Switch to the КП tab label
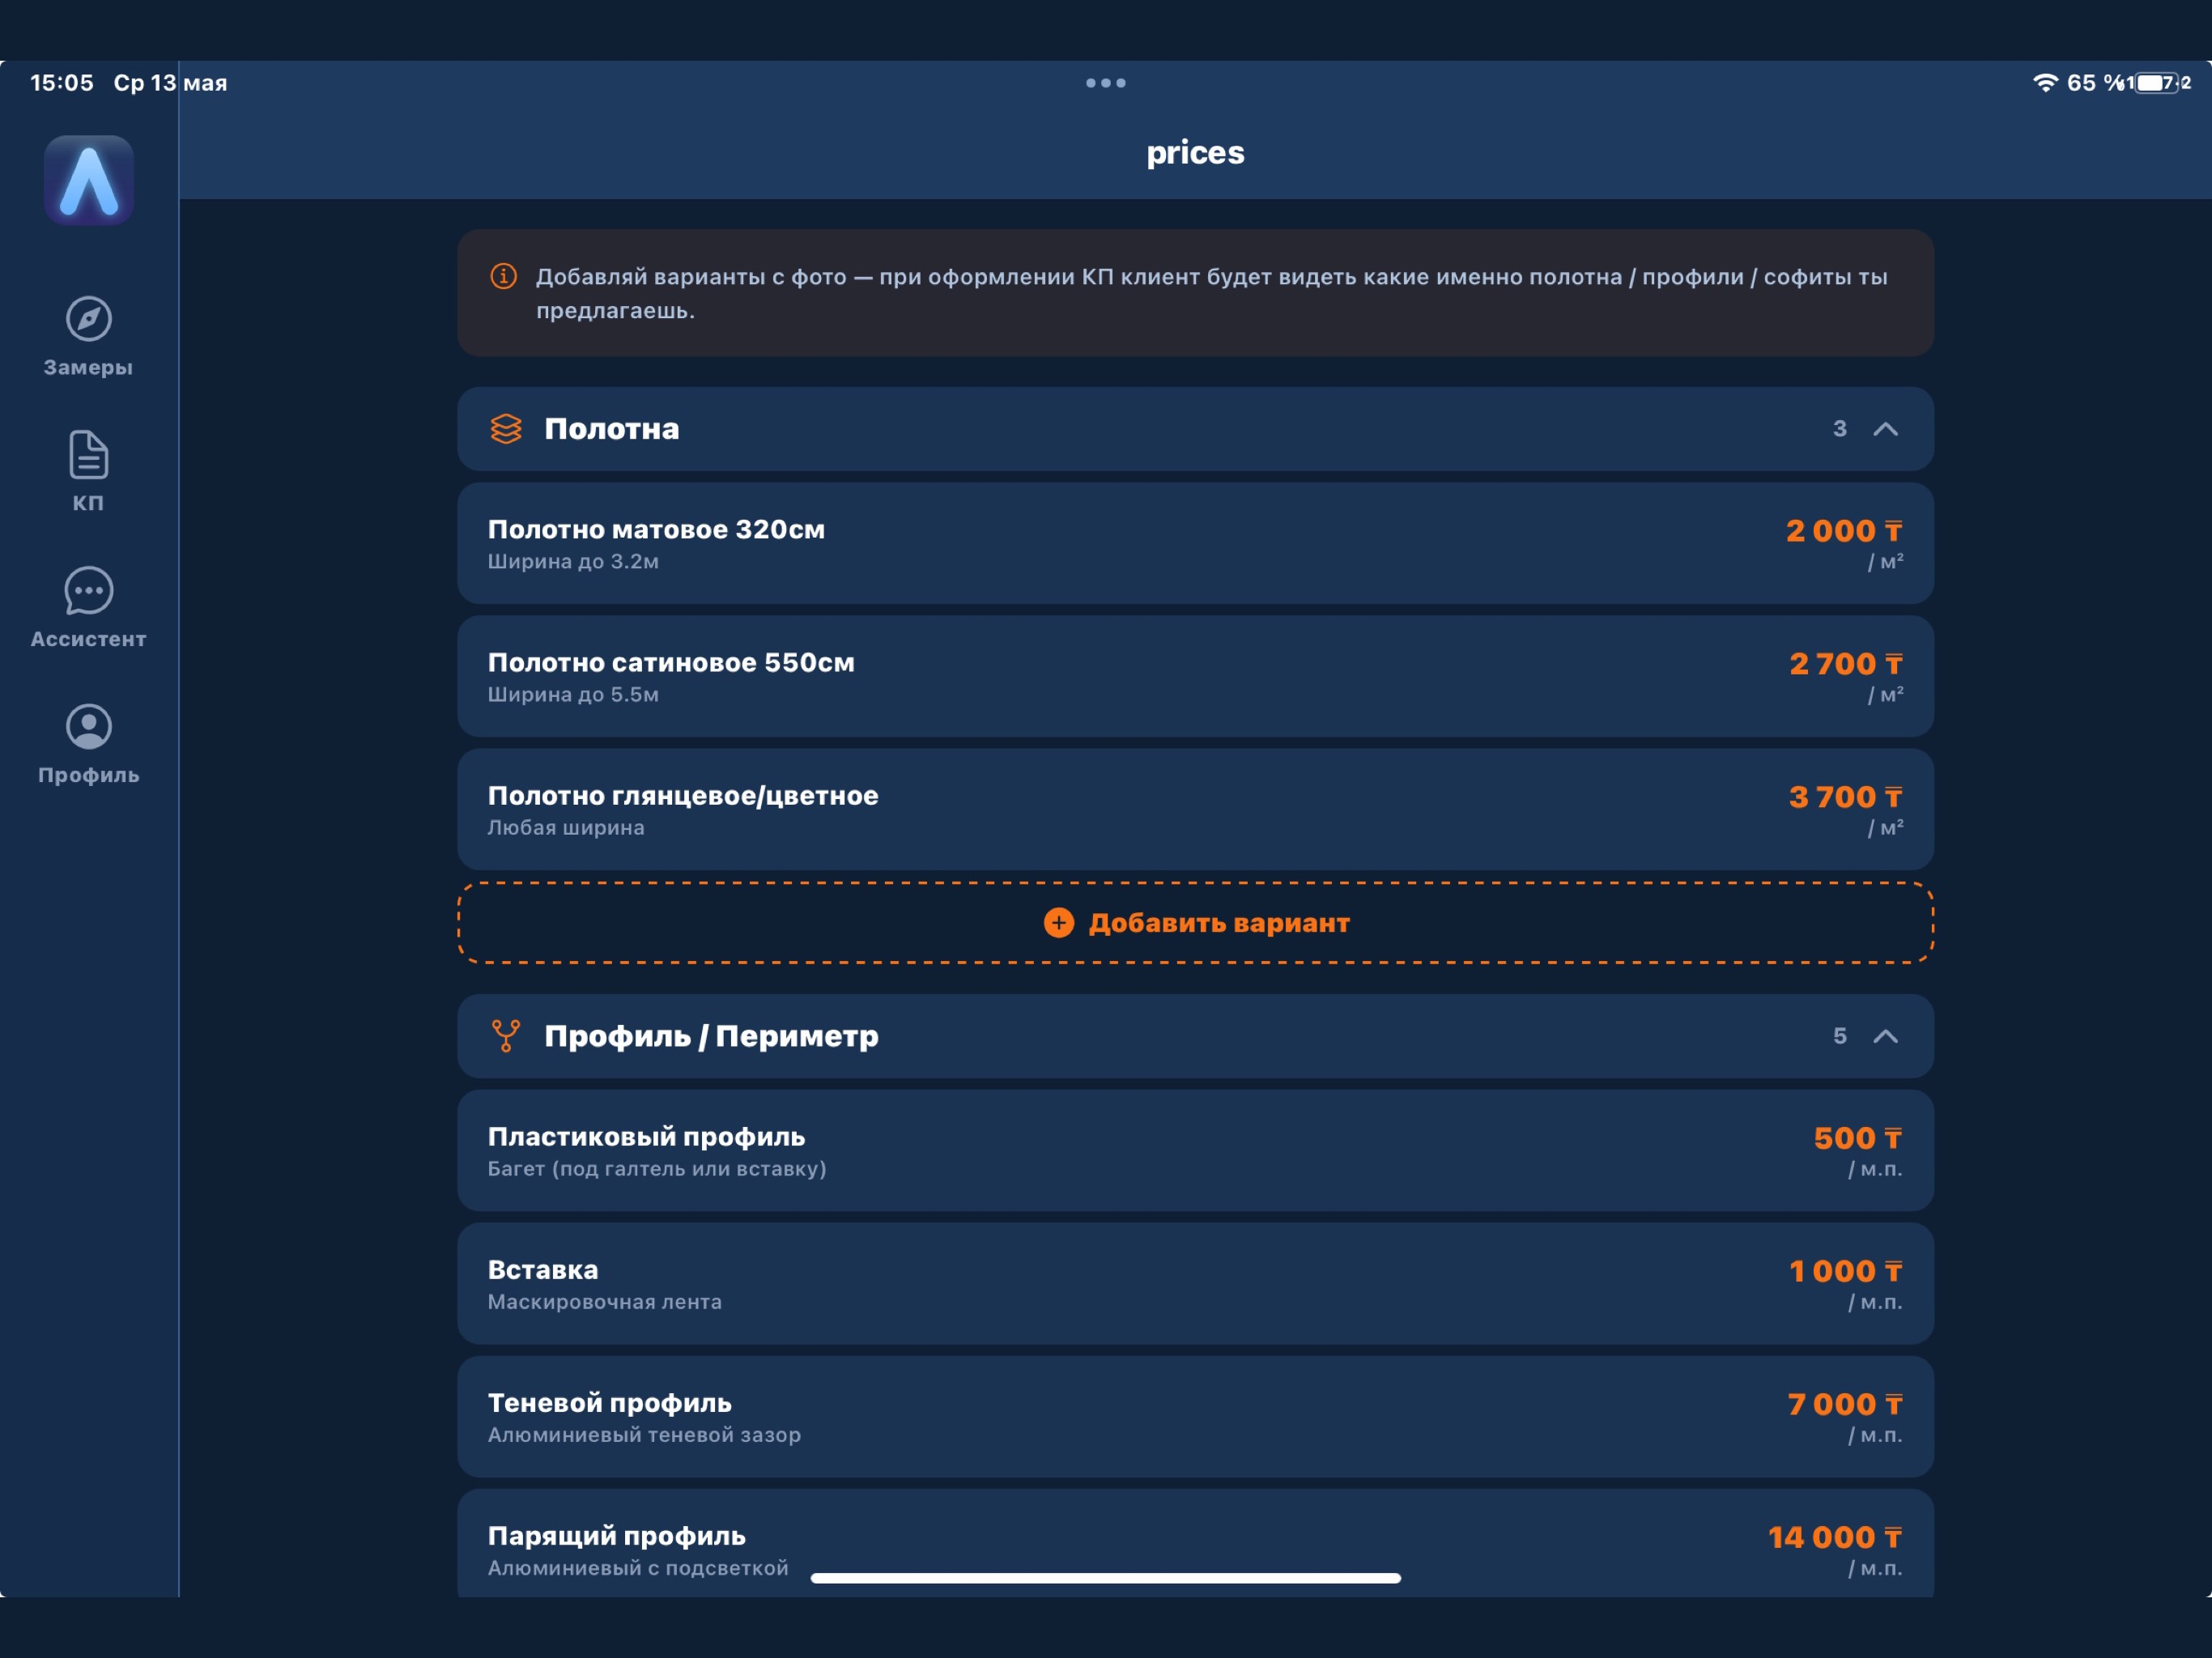Viewport: 2212px width, 1658px height. [x=89, y=503]
